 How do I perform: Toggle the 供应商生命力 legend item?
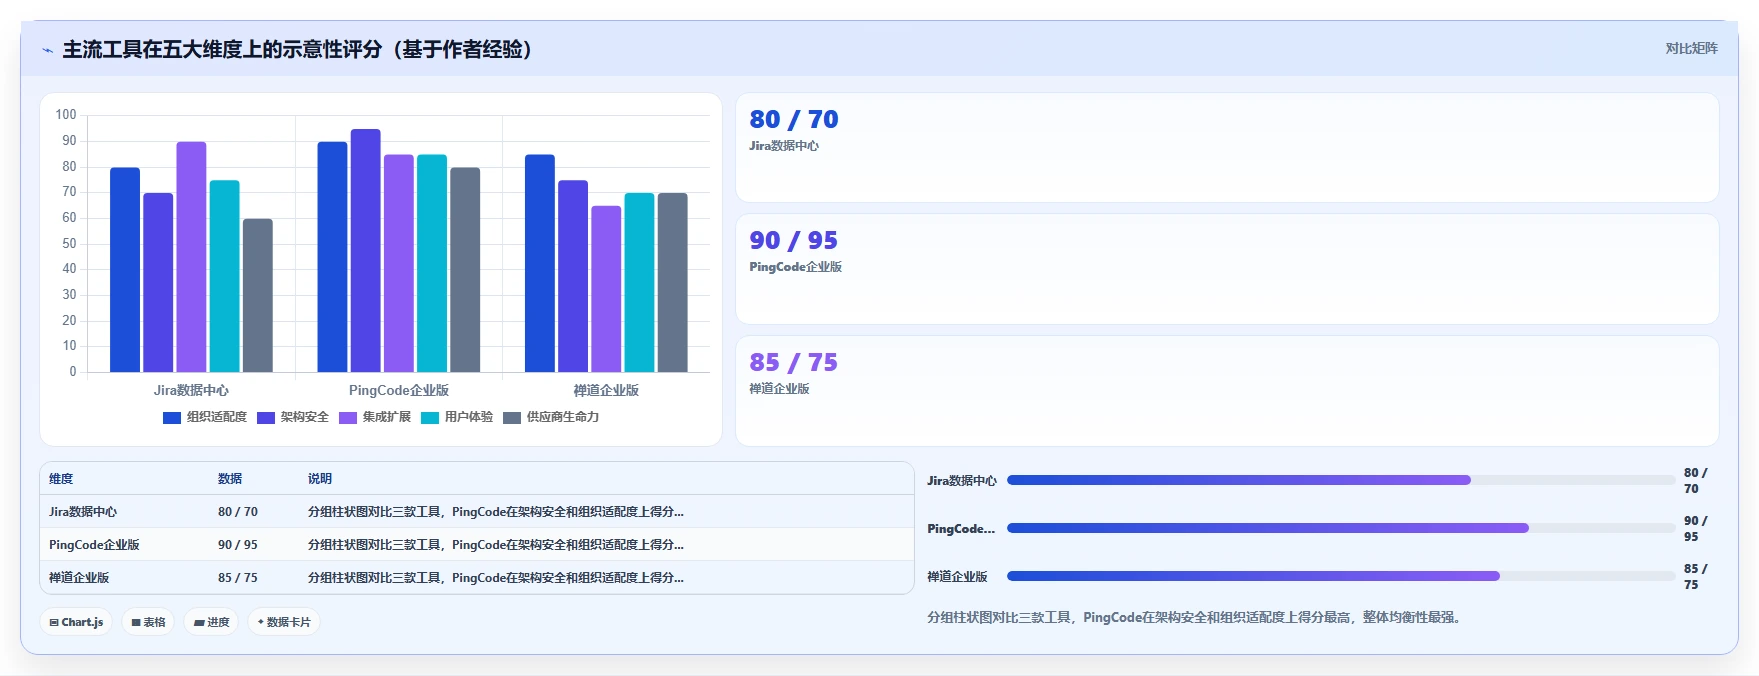click(x=551, y=417)
